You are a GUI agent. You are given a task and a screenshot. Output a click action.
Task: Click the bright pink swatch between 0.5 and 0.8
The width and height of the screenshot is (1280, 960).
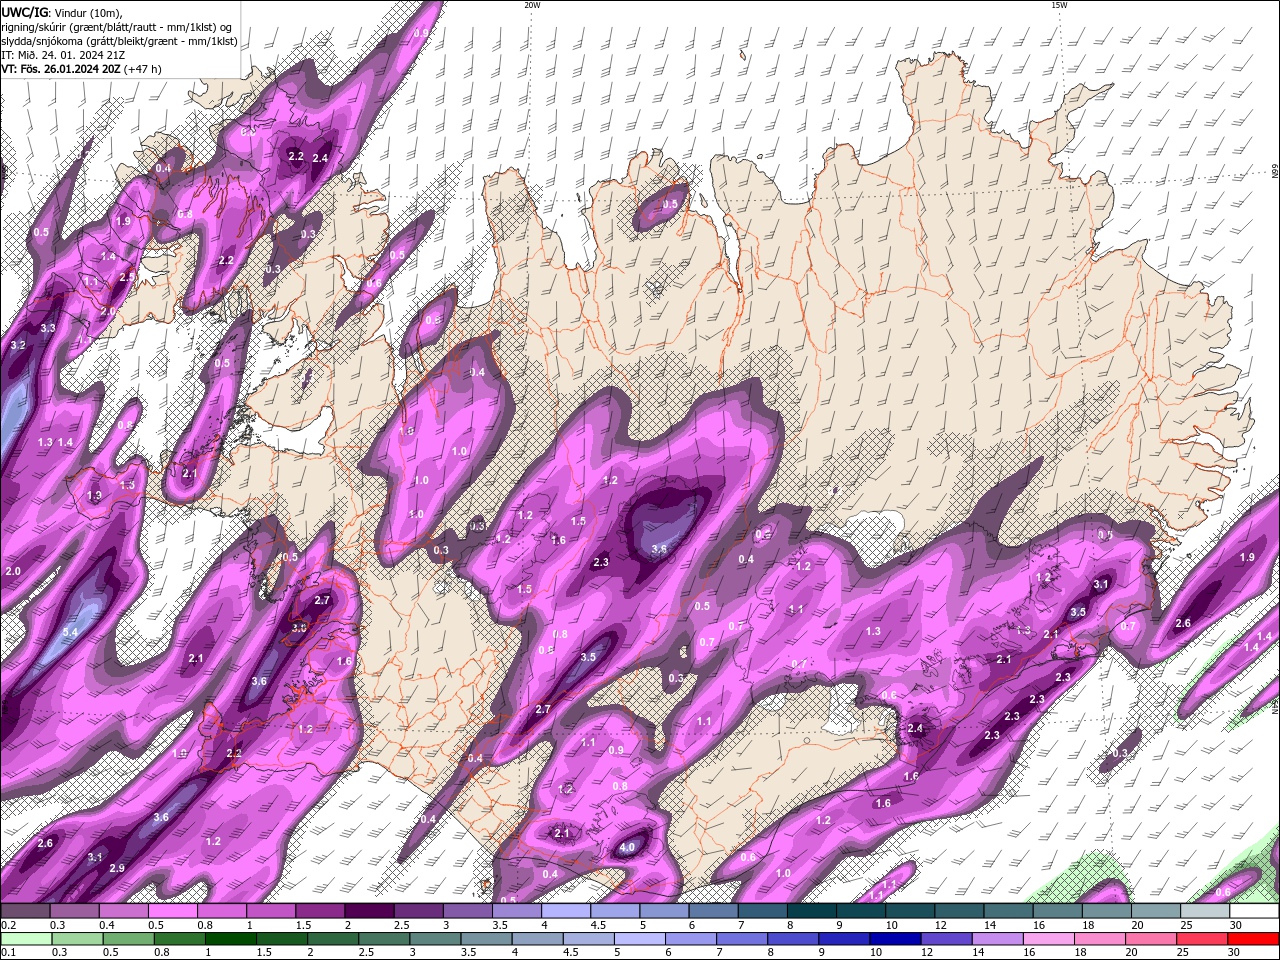[x=172, y=911]
